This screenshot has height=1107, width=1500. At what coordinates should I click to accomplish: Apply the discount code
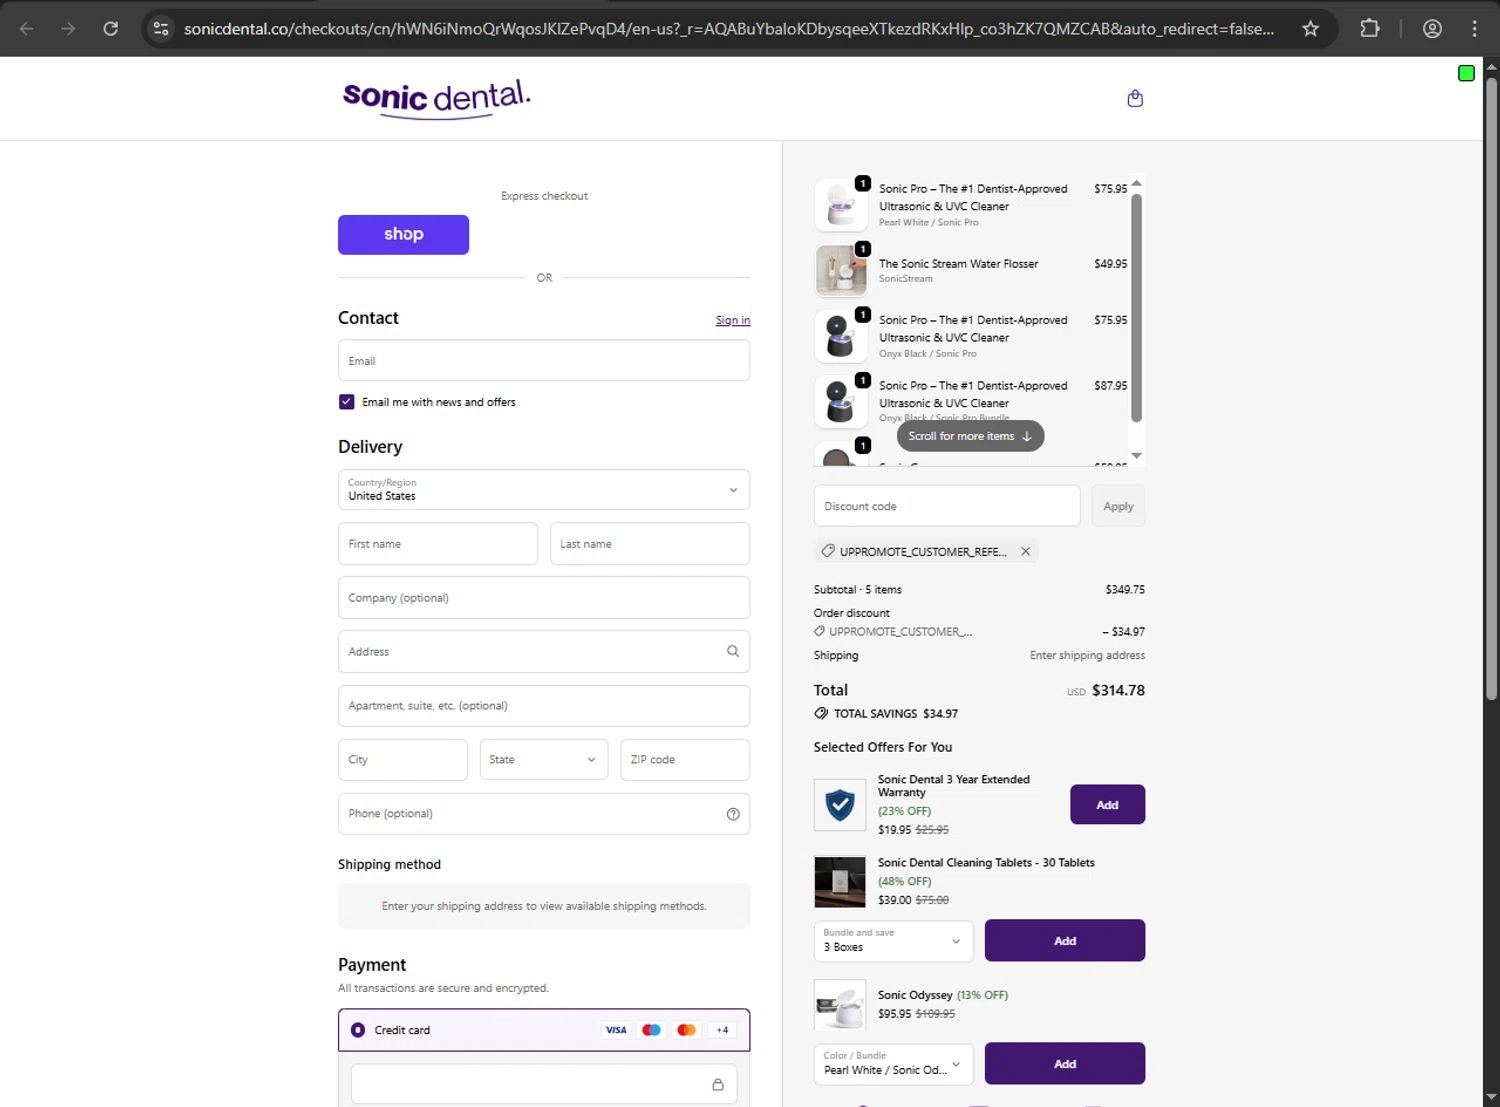(1118, 506)
